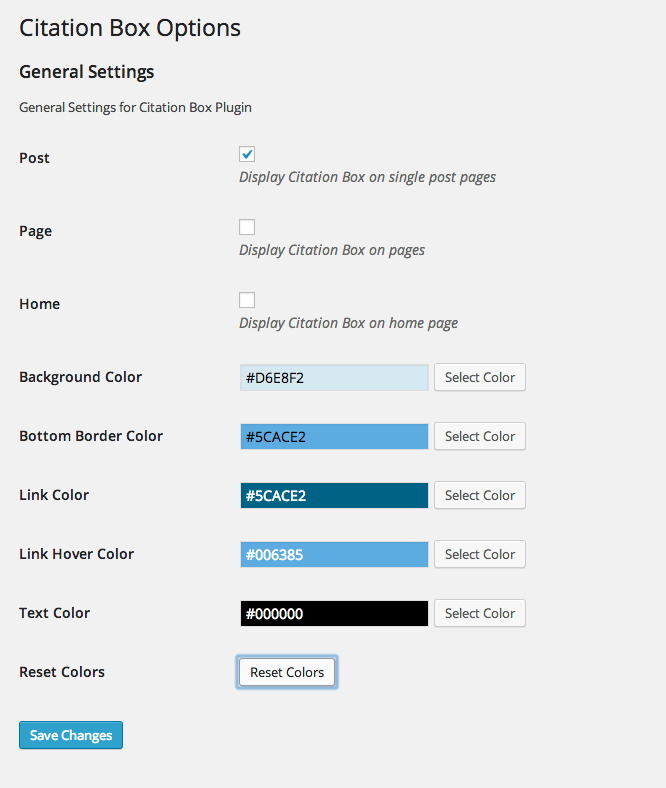Click the Reset Colors button
This screenshot has height=788, width=666.
click(287, 672)
